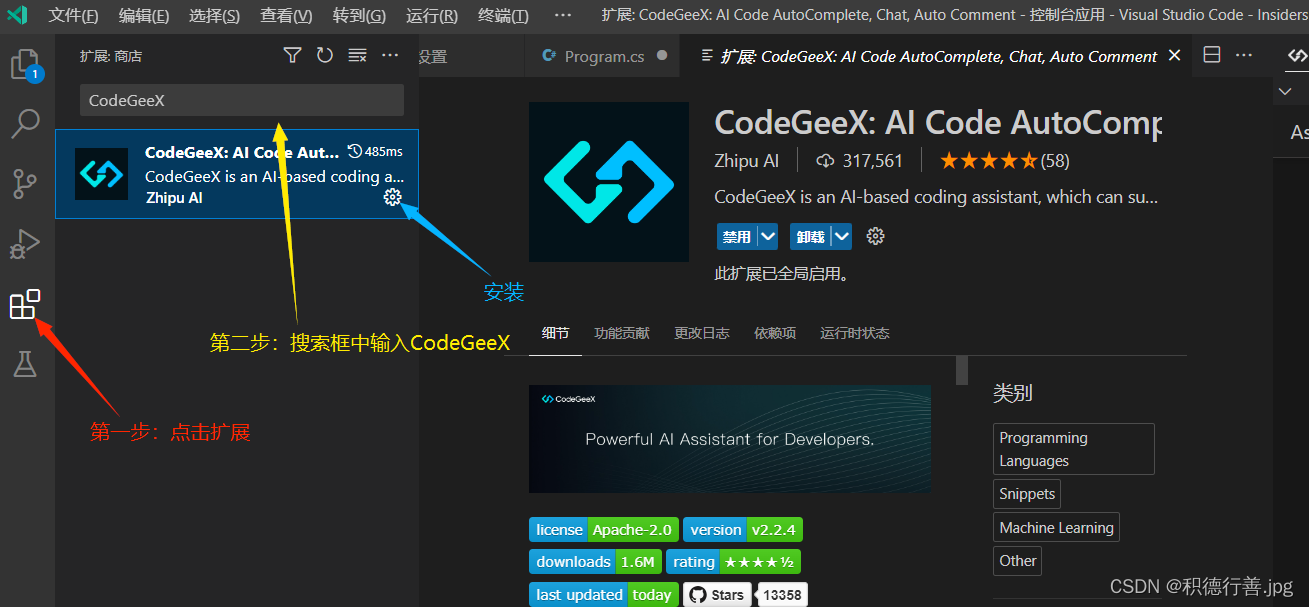Open Run and Debug view
The width and height of the screenshot is (1309, 607).
(x=24, y=244)
